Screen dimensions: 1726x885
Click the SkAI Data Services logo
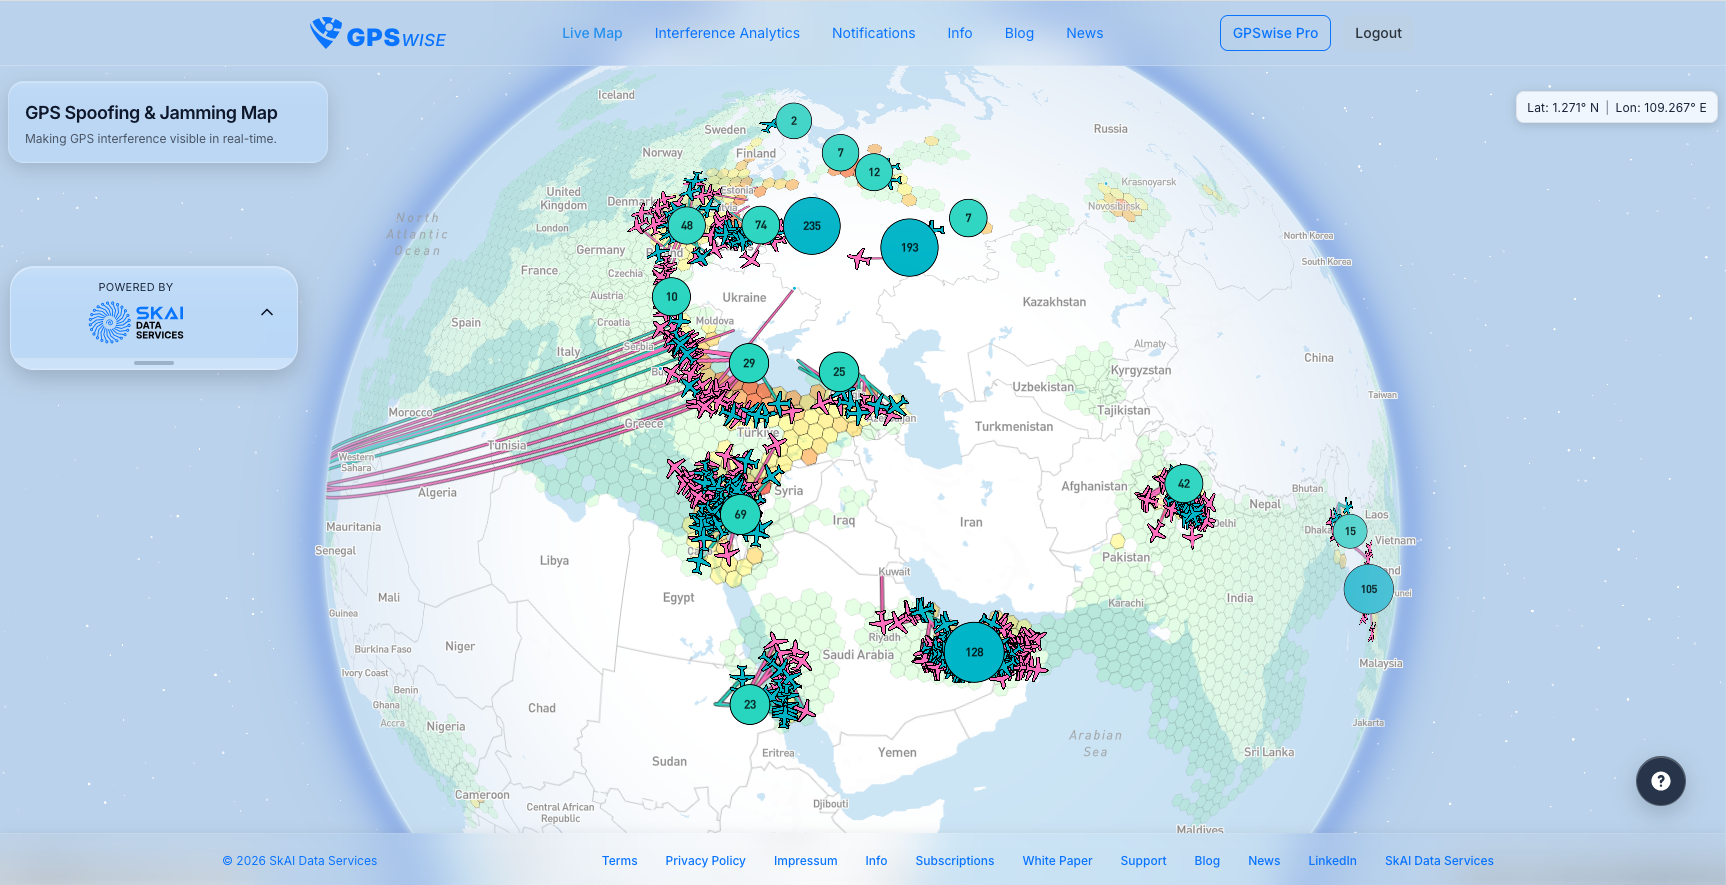(136, 322)
